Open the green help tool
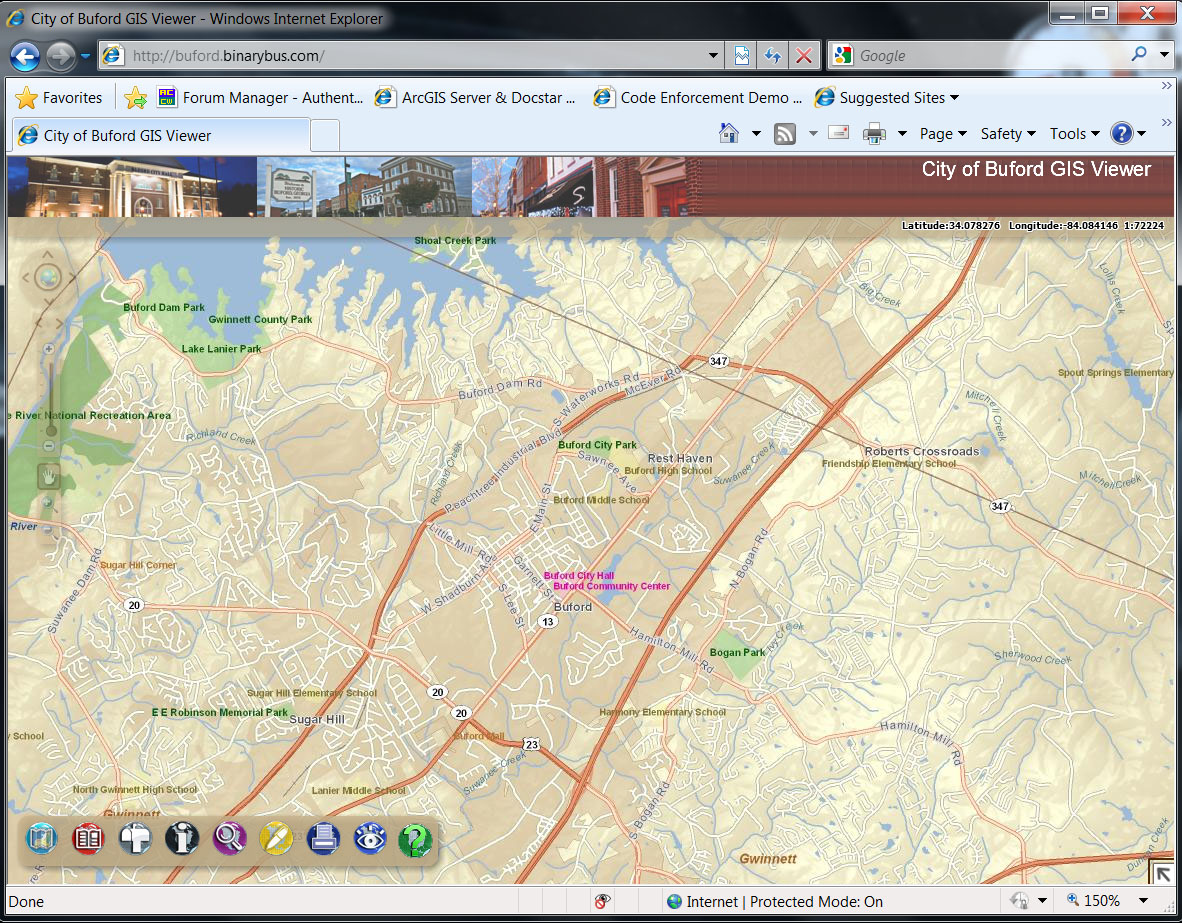 [415, 840]
